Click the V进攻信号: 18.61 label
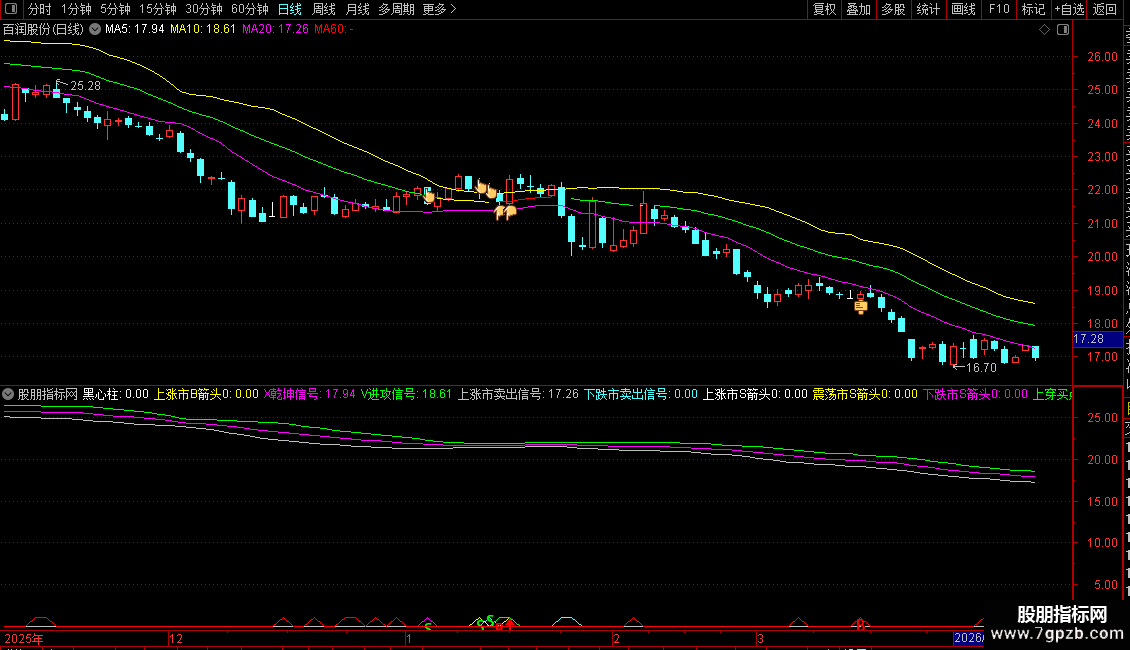The image size is (1130, 650). (406, 394)
